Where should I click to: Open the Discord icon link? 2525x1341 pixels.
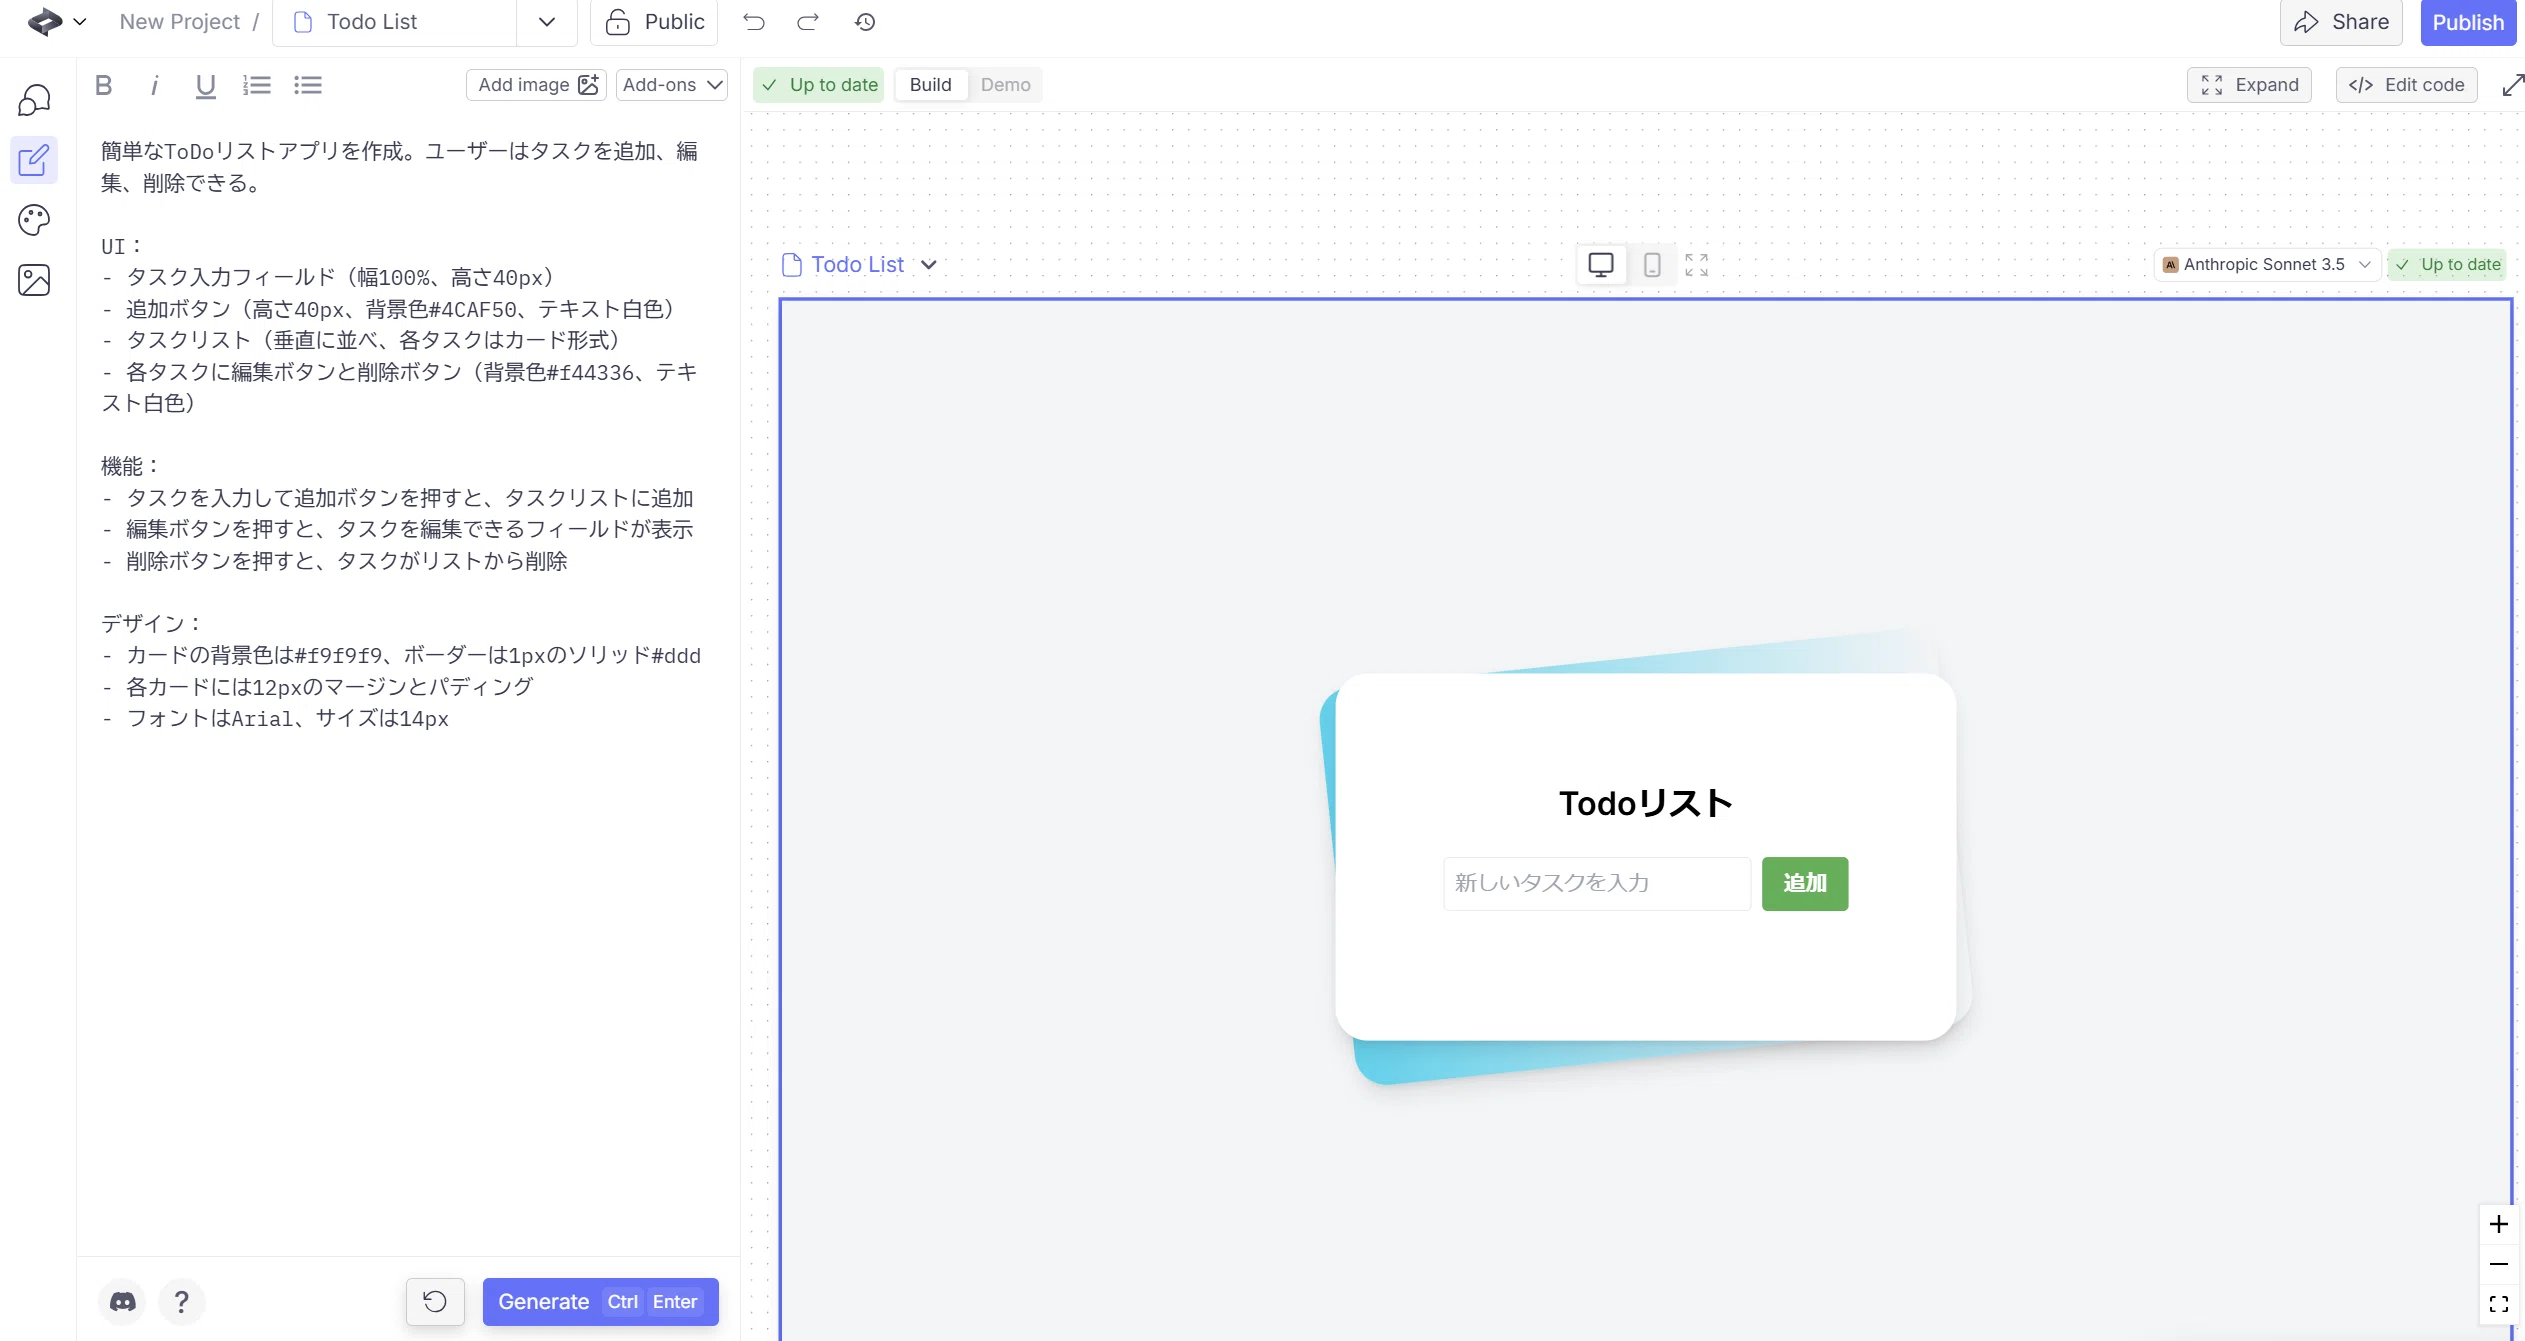pyautogui.click(x=123, y=1302)
